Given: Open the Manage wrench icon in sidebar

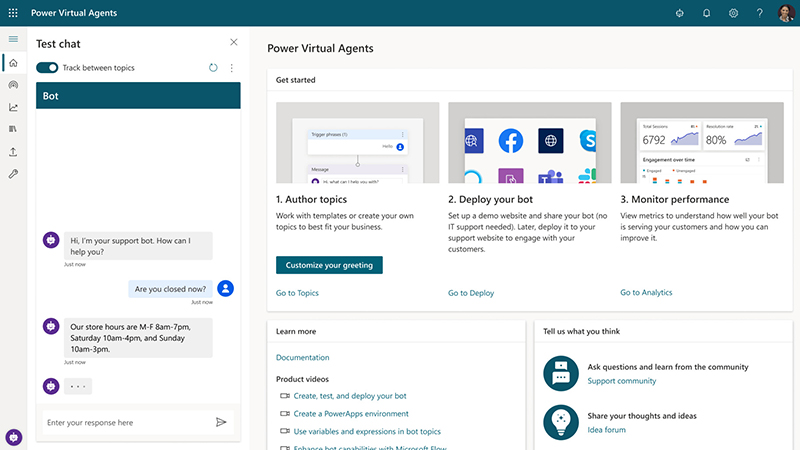Looking at the screenshot, I should [x=13, y=174].
